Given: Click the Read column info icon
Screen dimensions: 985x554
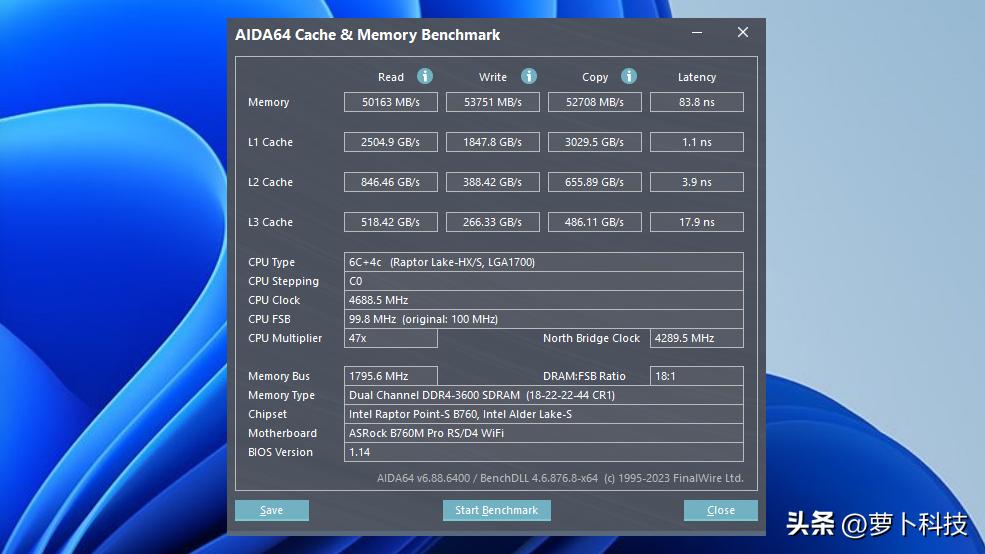Looking at the screenshot, I should pyautogui.click(x=425, y=76).
